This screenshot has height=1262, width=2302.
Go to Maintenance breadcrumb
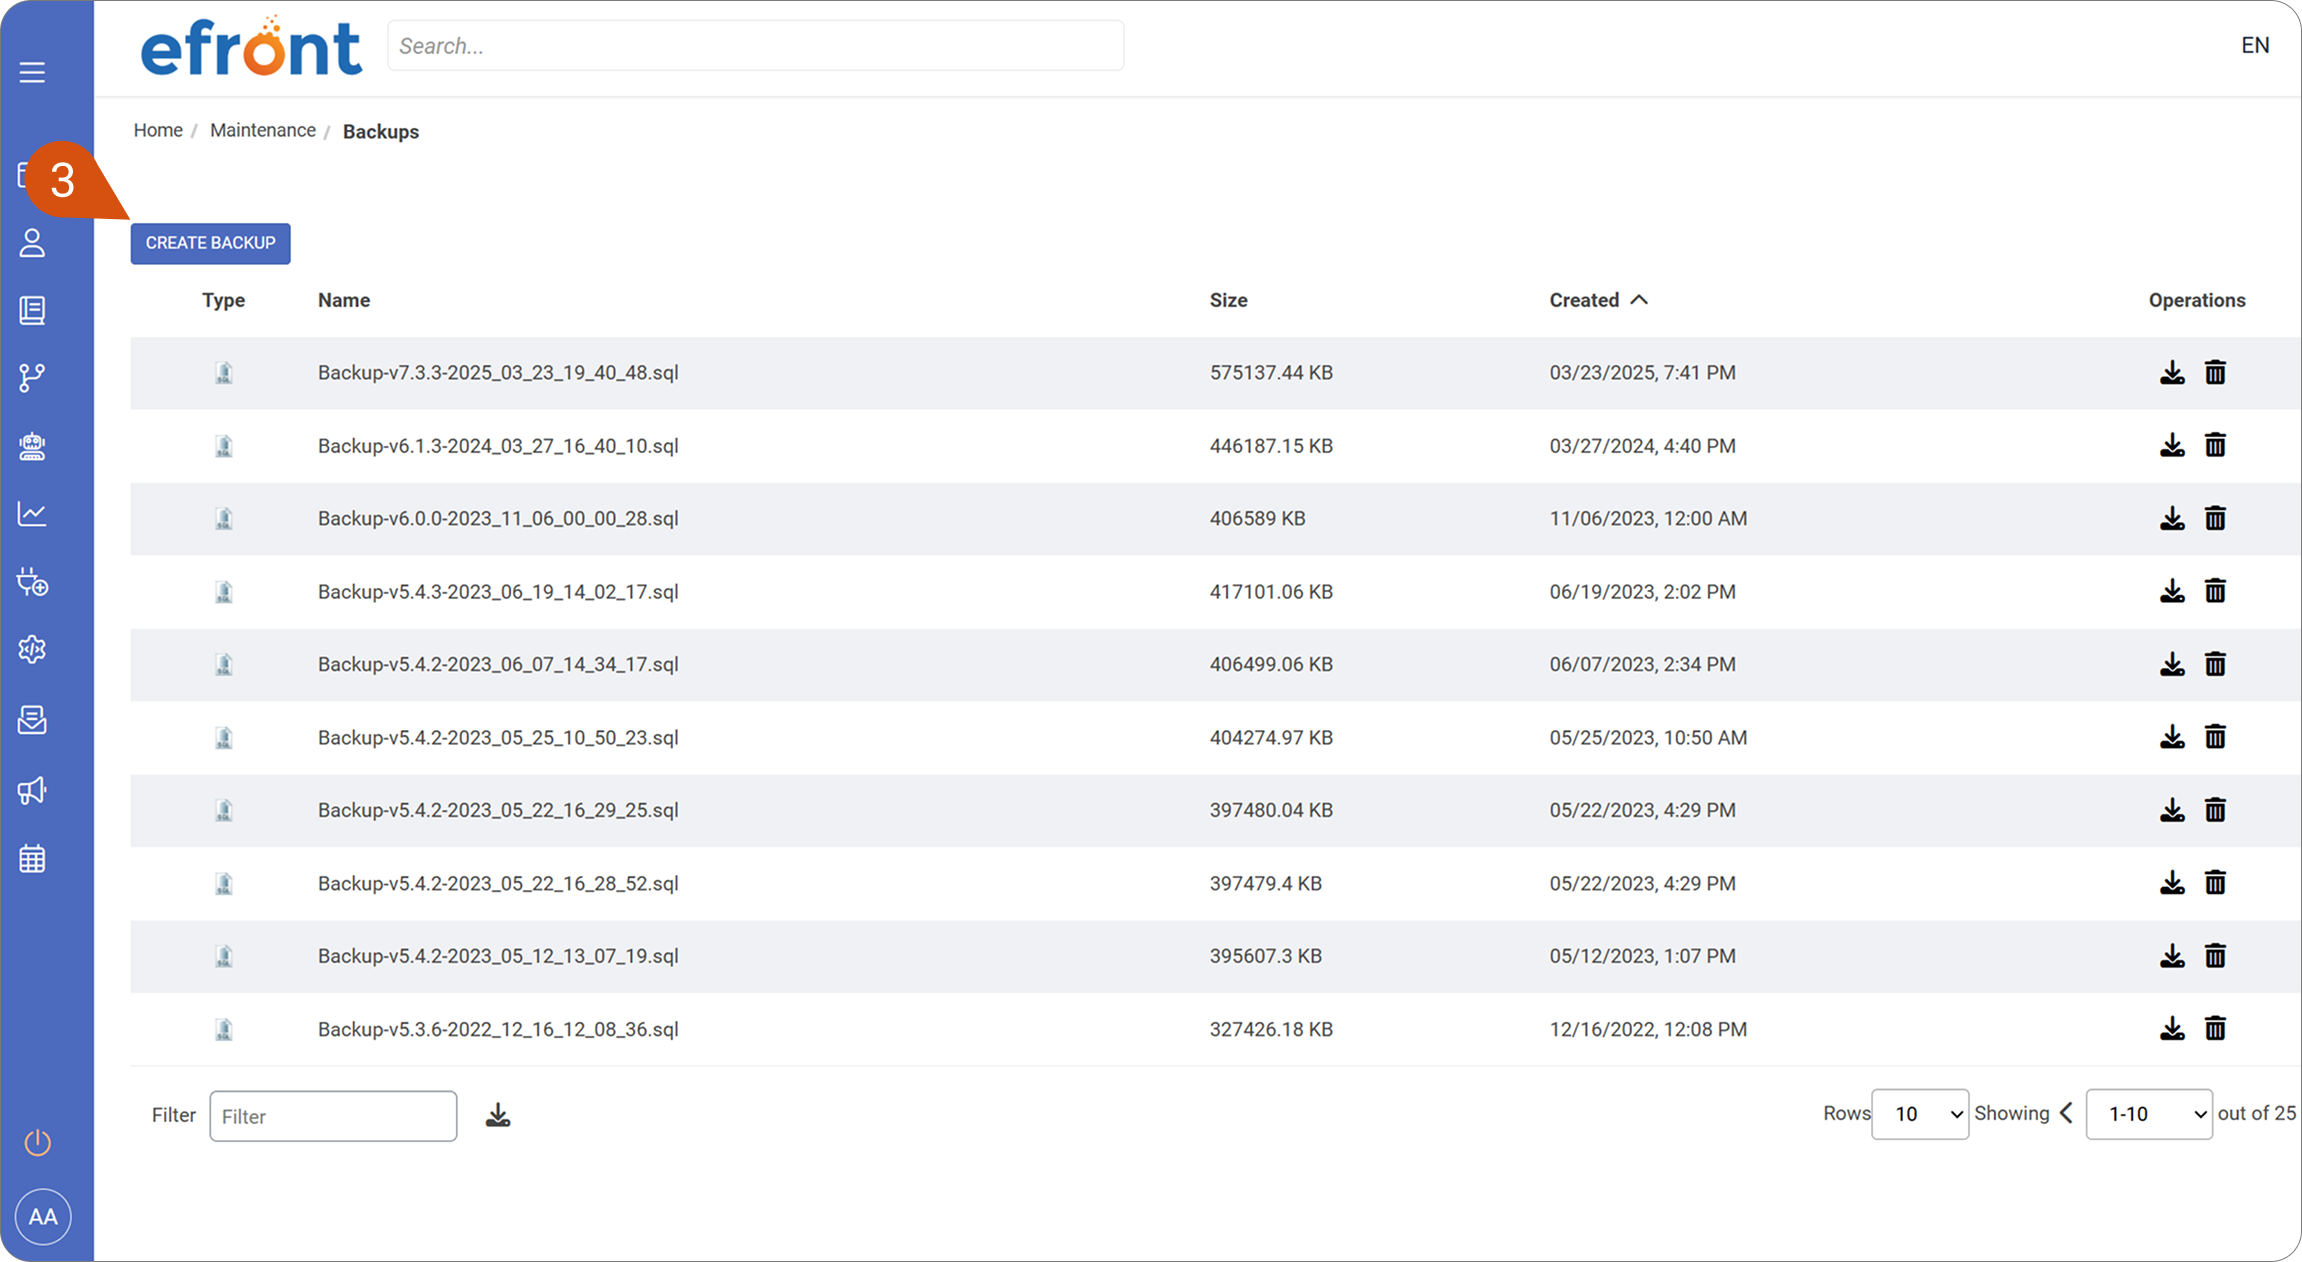click(263, 130)
